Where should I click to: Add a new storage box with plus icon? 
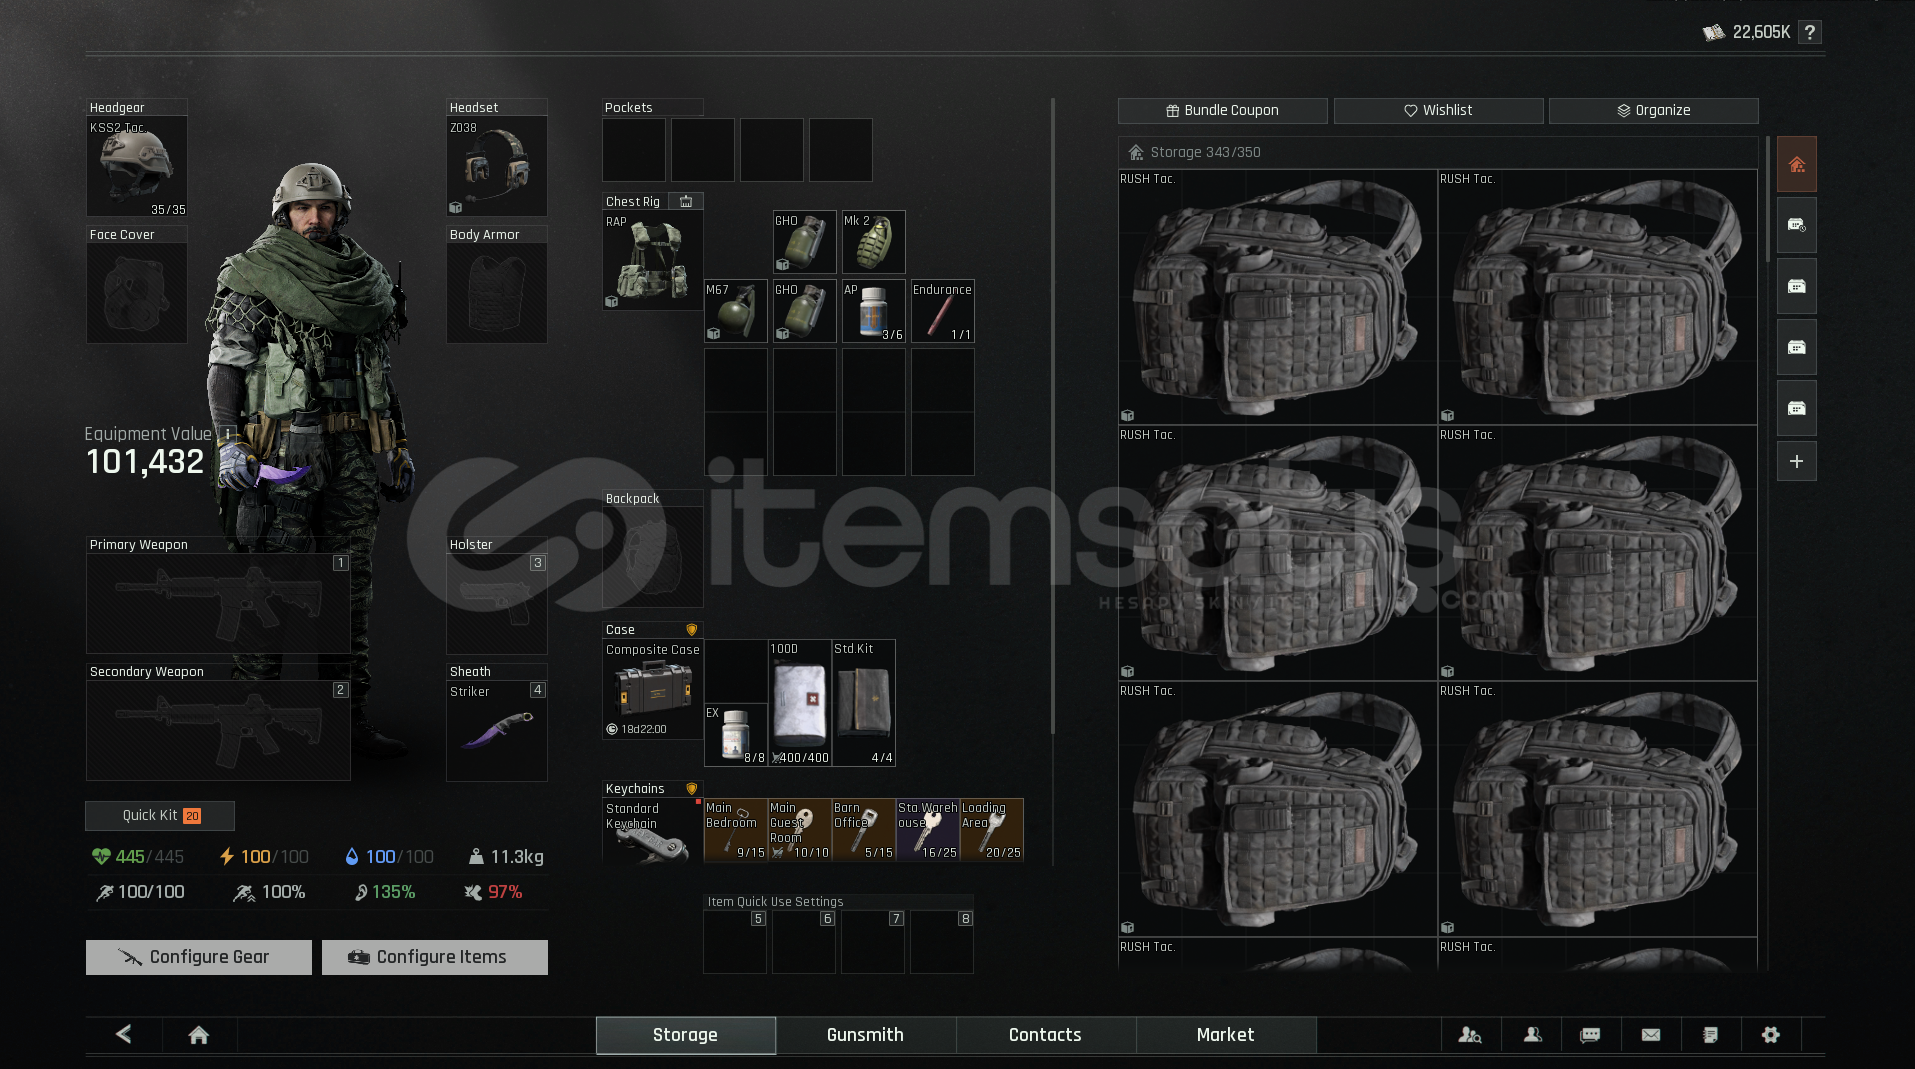click(1796, 461)
